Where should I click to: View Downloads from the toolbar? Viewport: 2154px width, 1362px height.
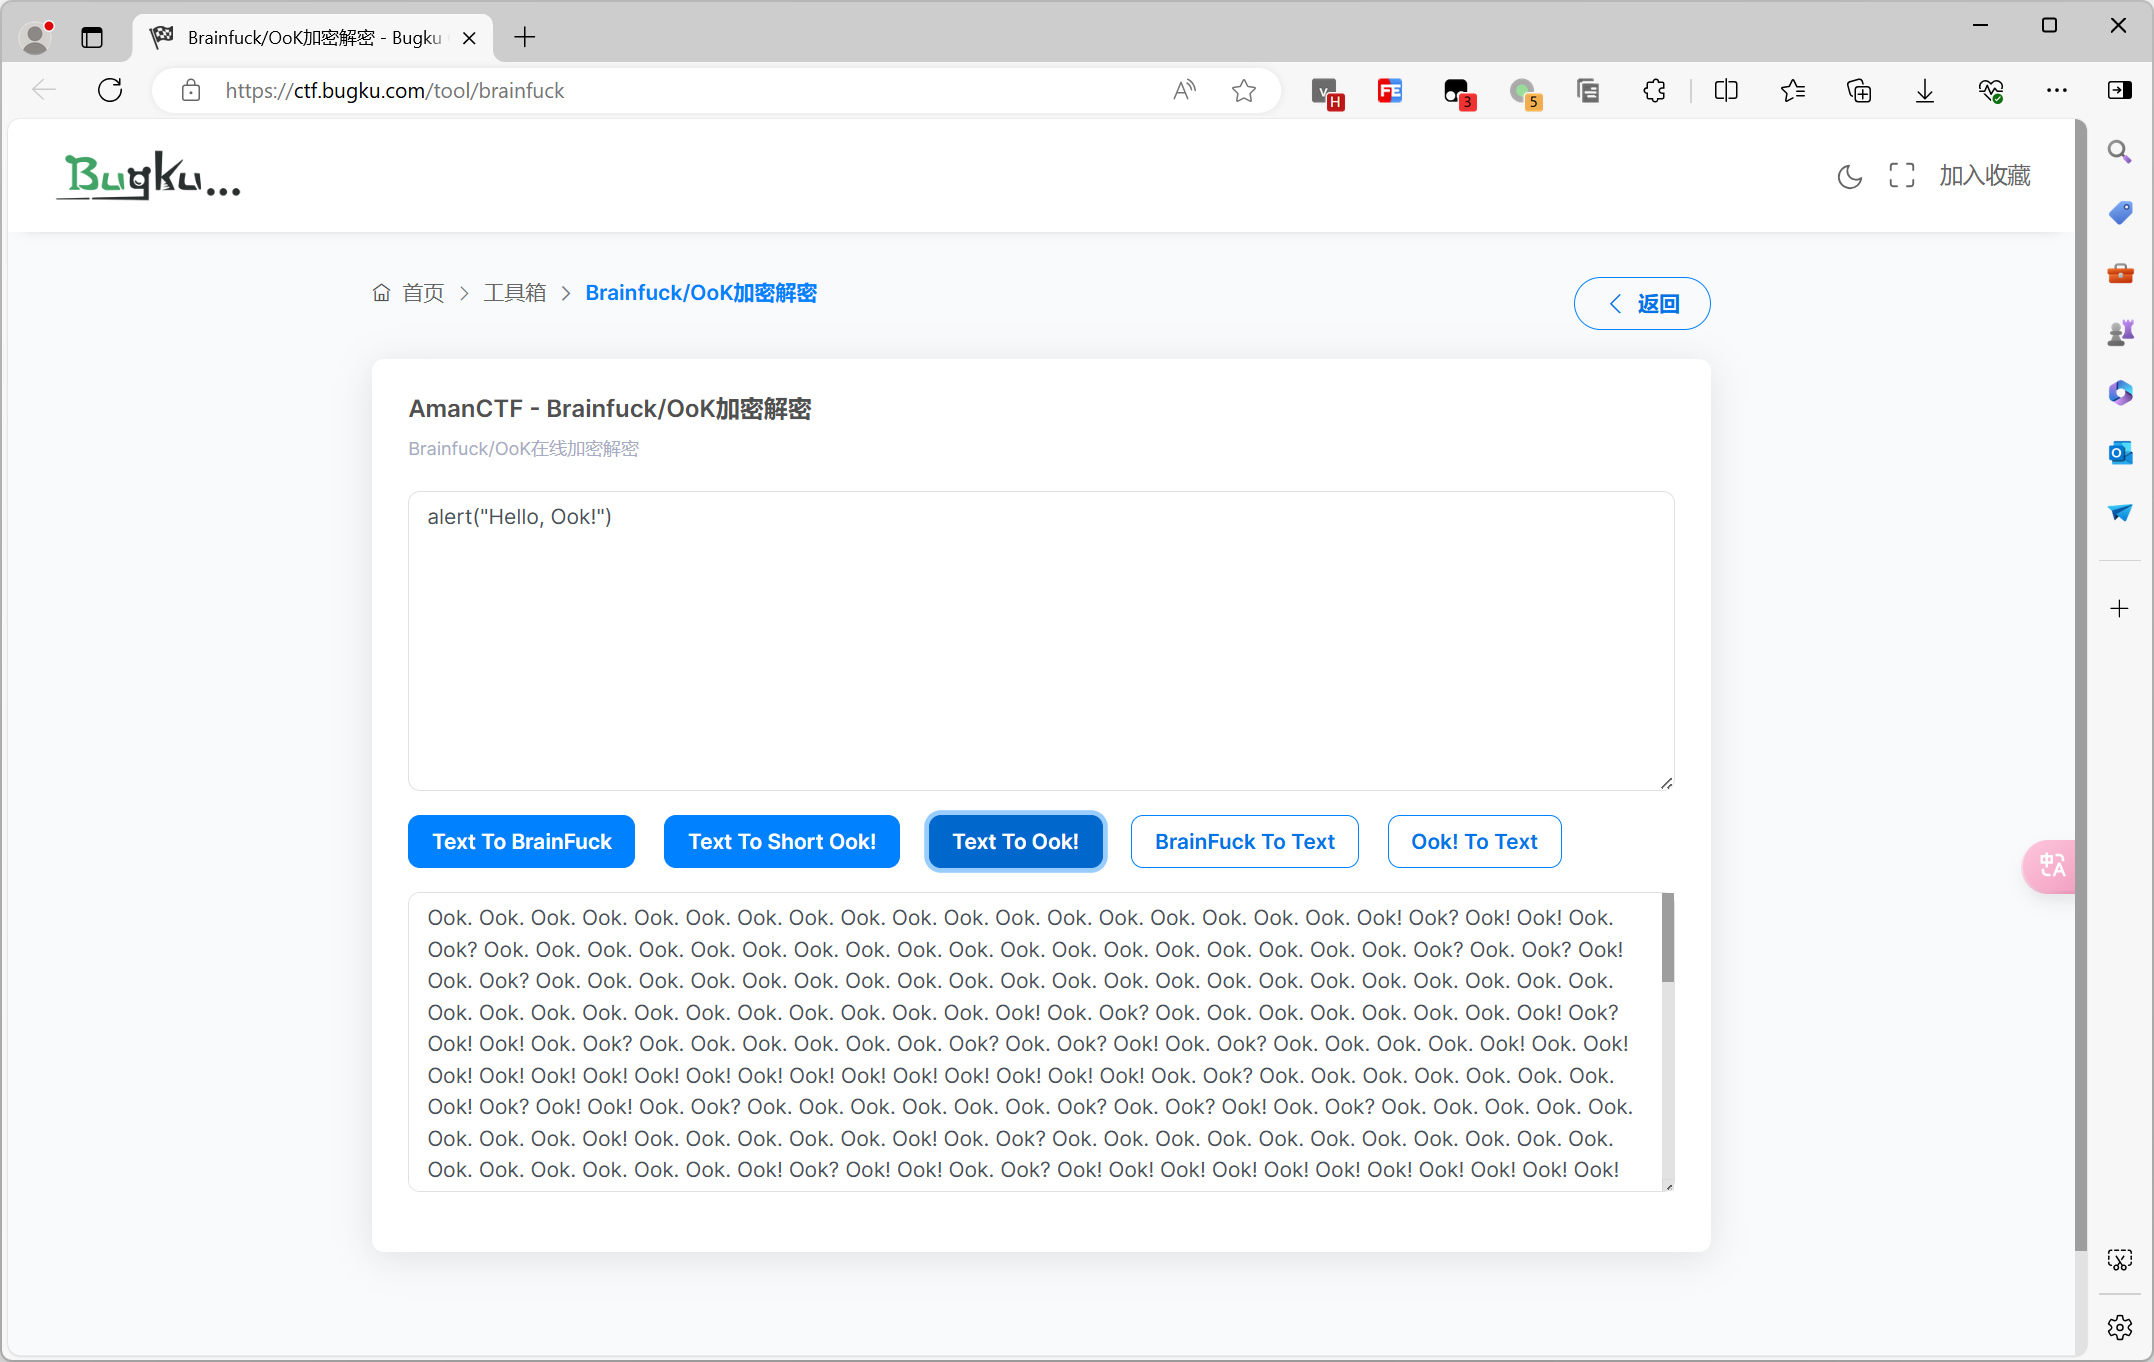(x=1925, y=90)
